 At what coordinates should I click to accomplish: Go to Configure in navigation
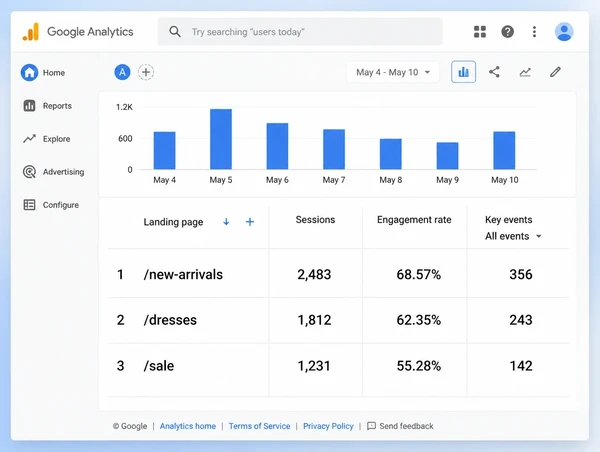[x=61, y=205]
